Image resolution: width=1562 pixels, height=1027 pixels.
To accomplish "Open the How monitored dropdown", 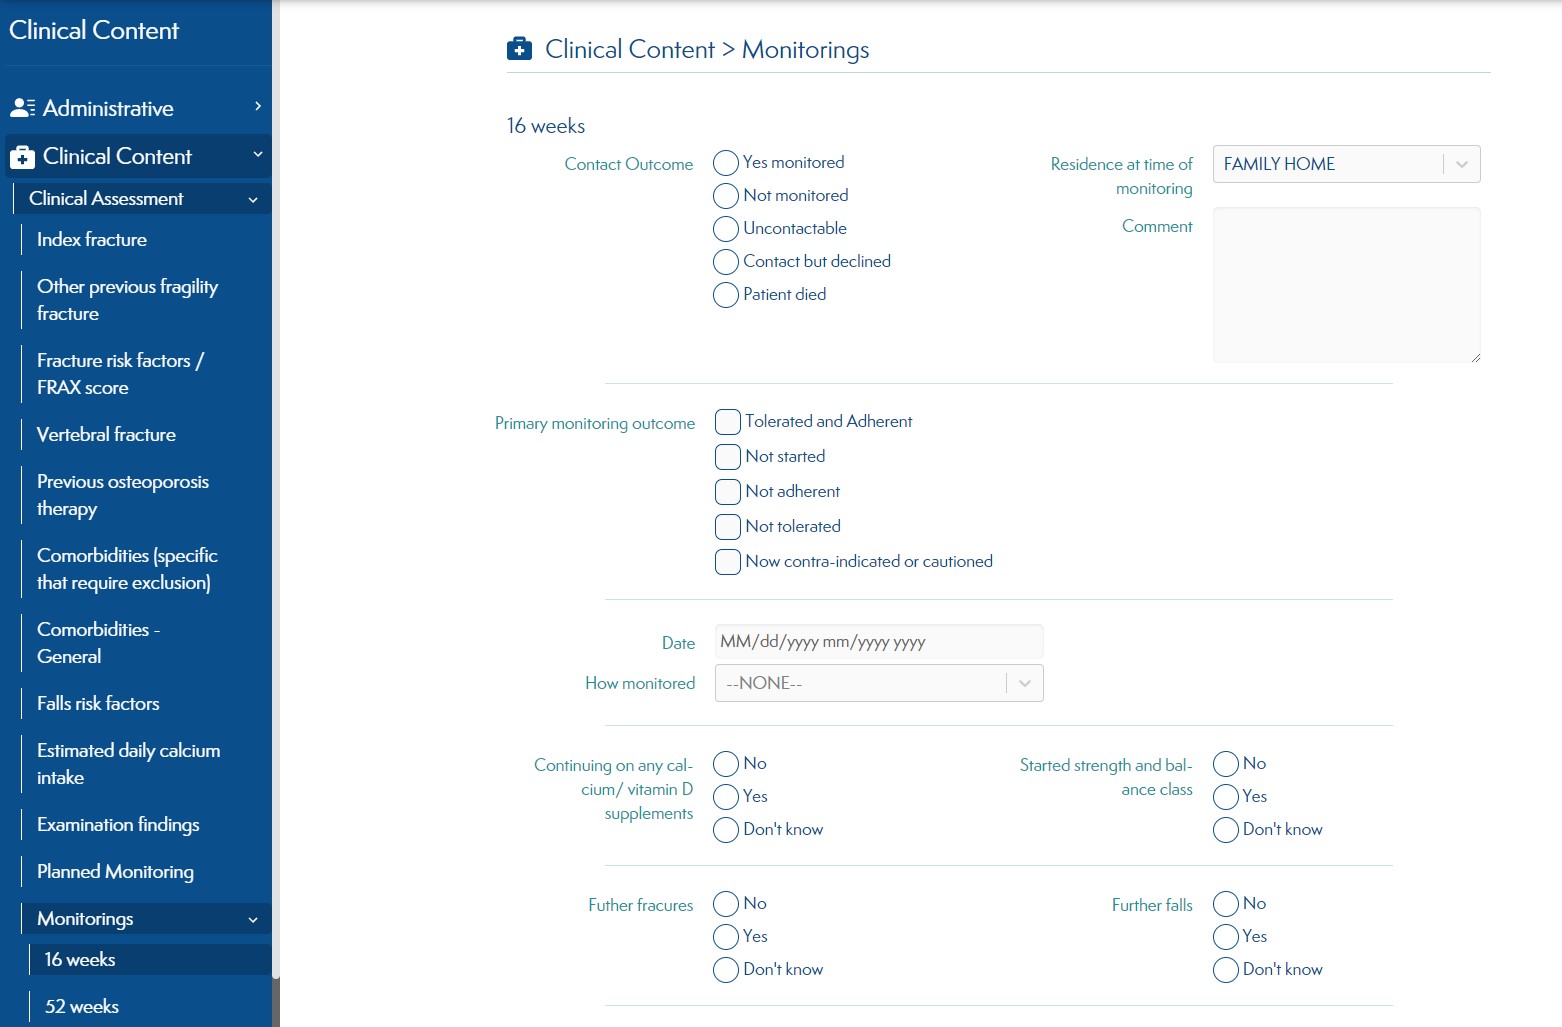I will click(x=879, y=683).
